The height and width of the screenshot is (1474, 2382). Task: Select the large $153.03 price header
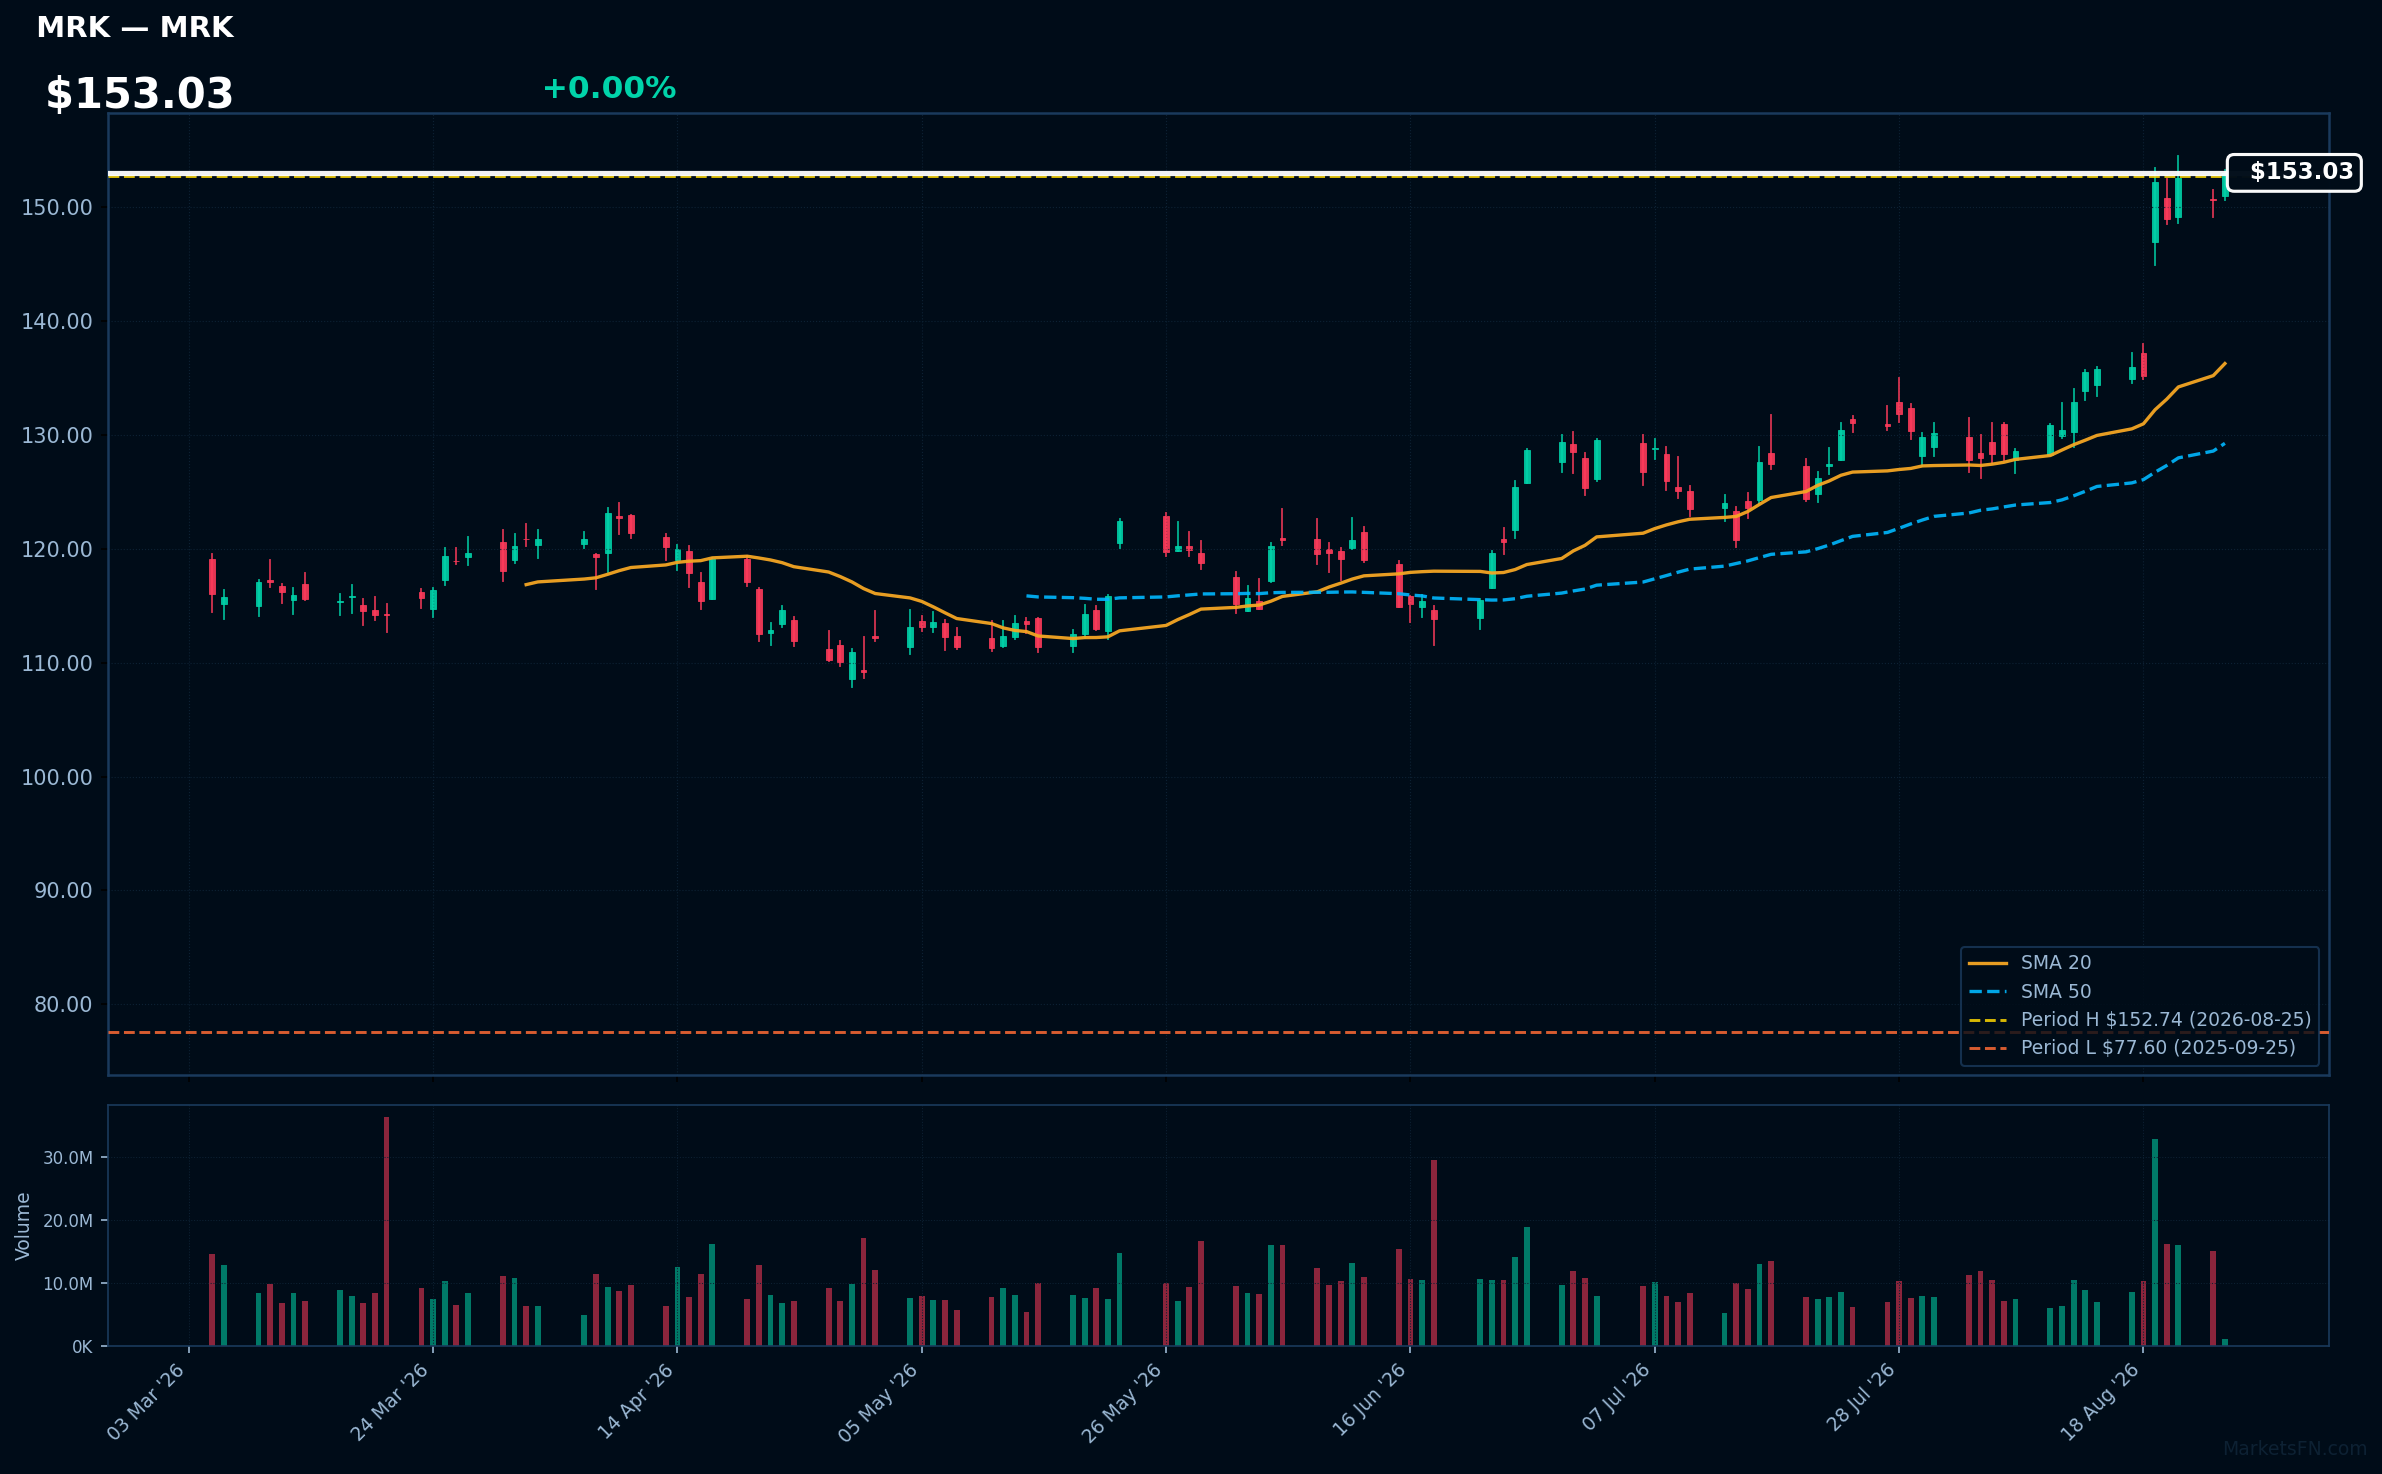(x=139, y=94)
